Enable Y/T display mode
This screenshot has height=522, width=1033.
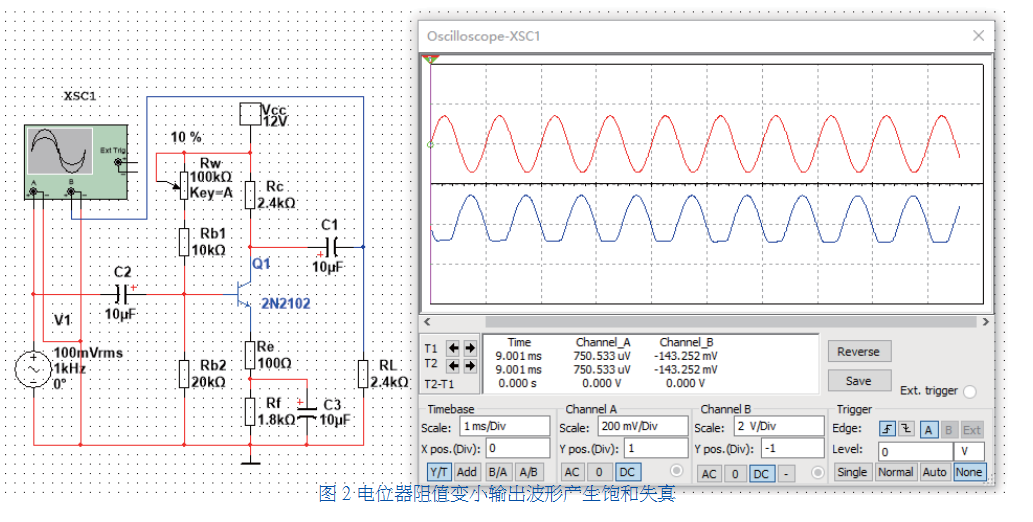[x=439, y=472]
